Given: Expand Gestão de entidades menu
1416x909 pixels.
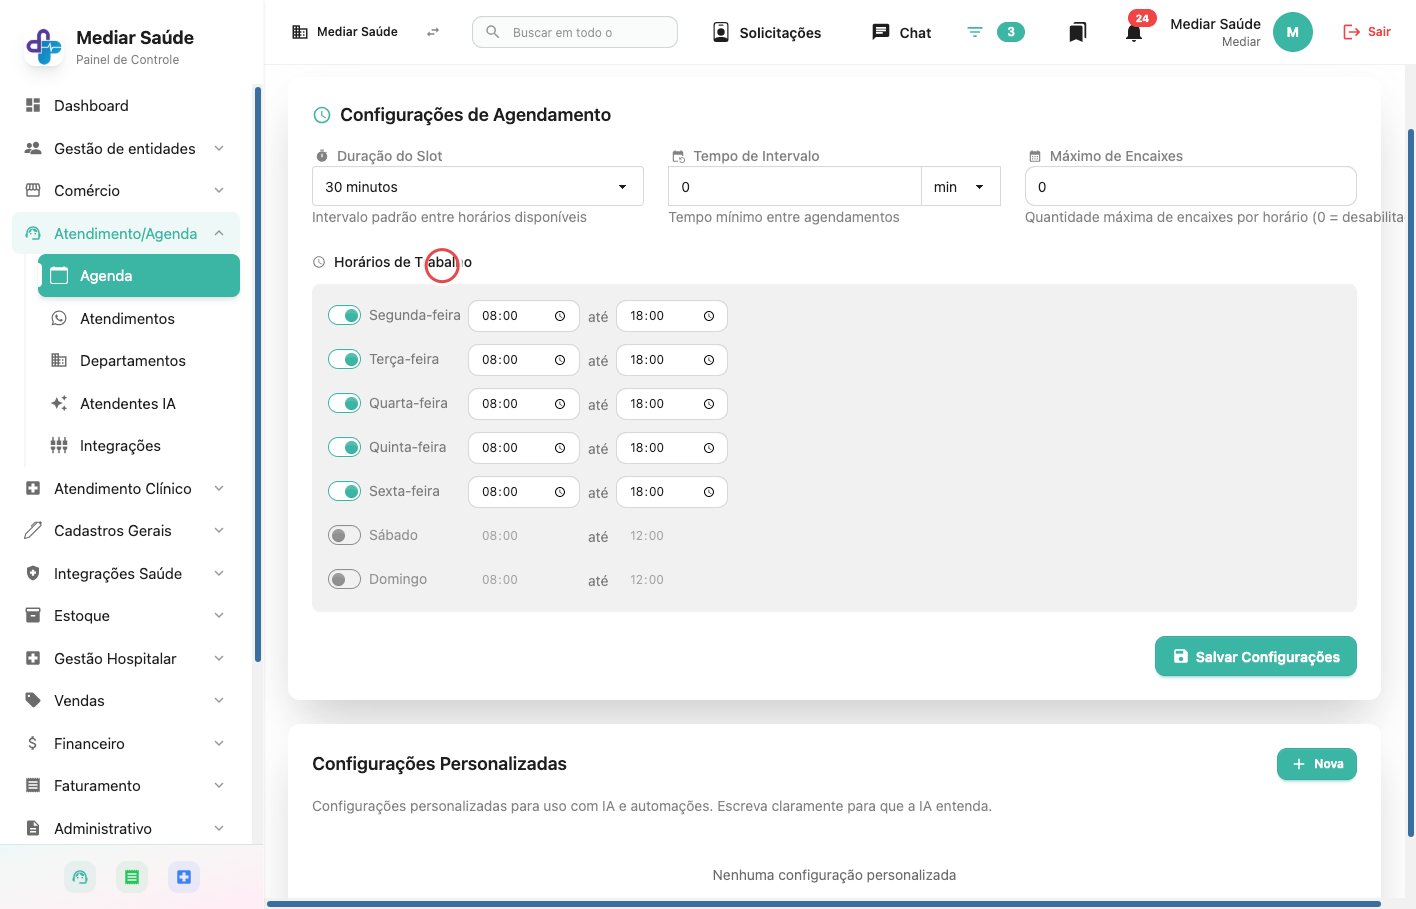Looking at the screenshot, I should tap(125, 148).
